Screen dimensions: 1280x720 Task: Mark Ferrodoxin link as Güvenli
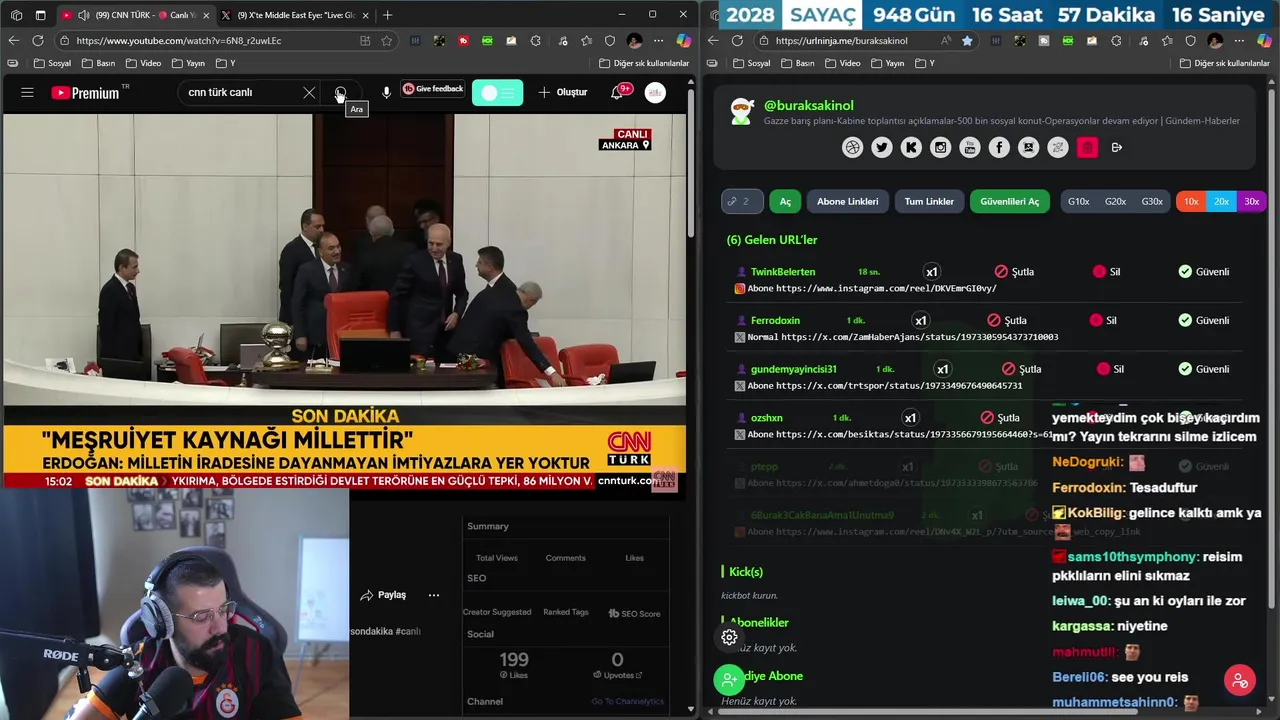point(1204,320)
